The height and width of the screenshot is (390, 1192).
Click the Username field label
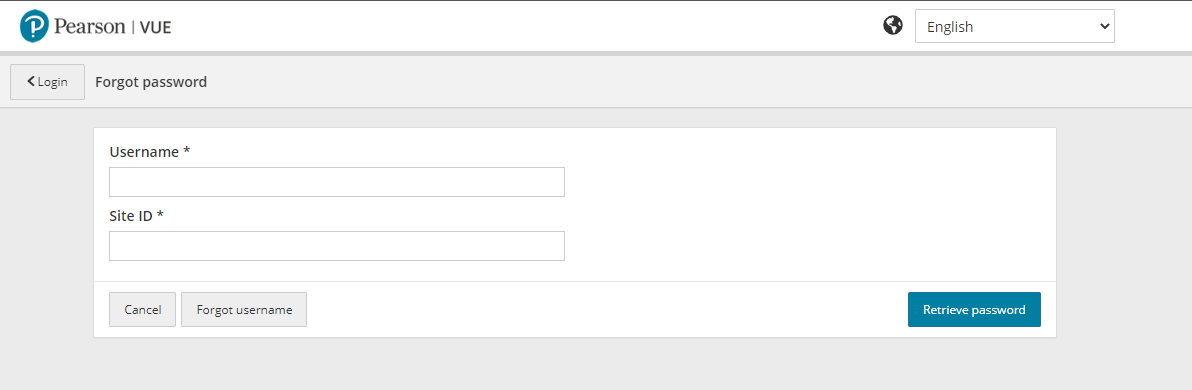point(144,151)
